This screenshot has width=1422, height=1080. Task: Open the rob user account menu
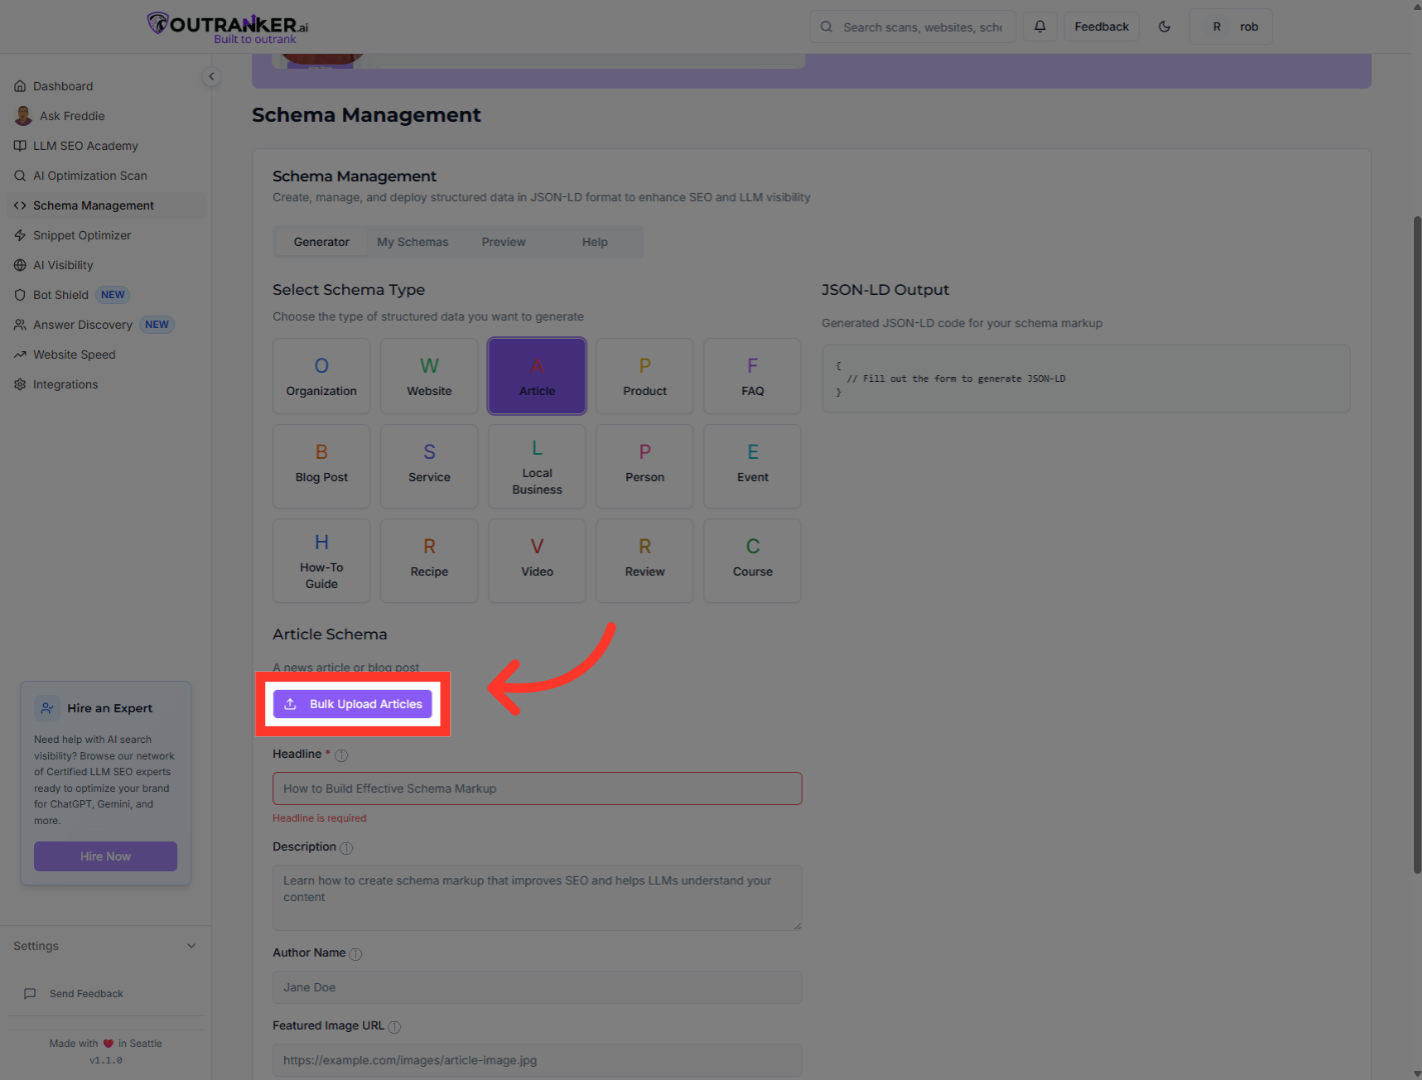coord(1231,27)
